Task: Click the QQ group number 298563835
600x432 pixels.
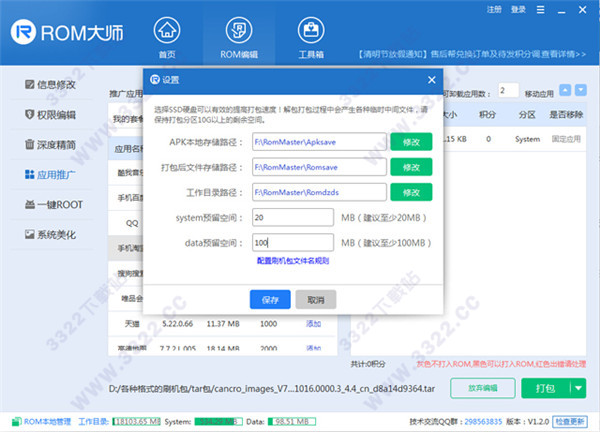Action: pyautogui.click(x=483, y=422)
